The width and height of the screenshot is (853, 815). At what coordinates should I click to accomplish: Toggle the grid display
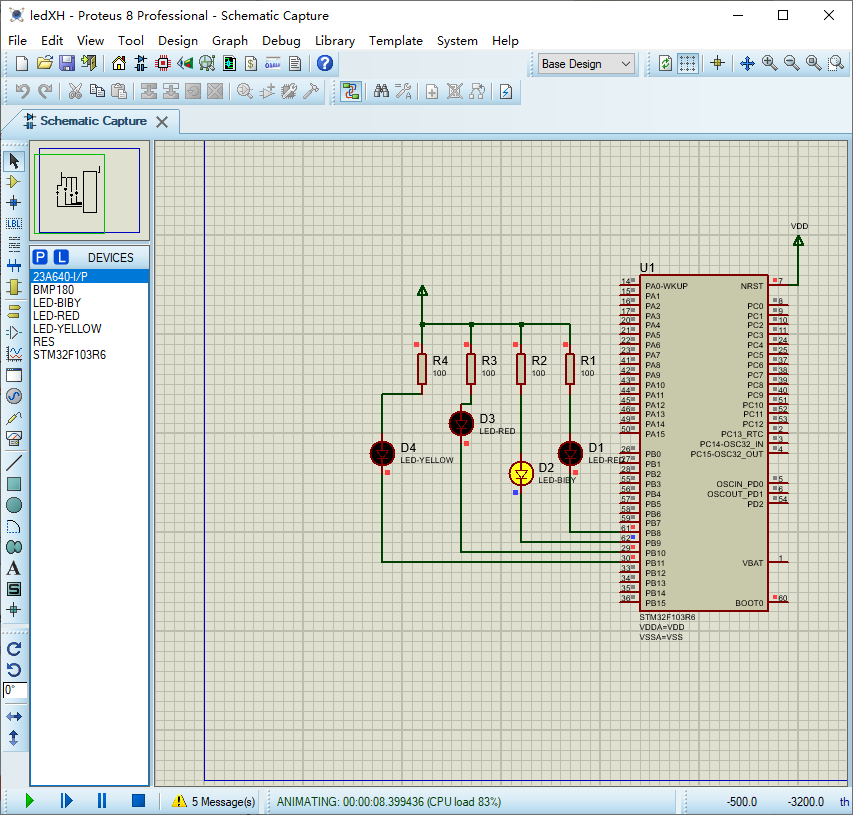click(x=688, y=64)
